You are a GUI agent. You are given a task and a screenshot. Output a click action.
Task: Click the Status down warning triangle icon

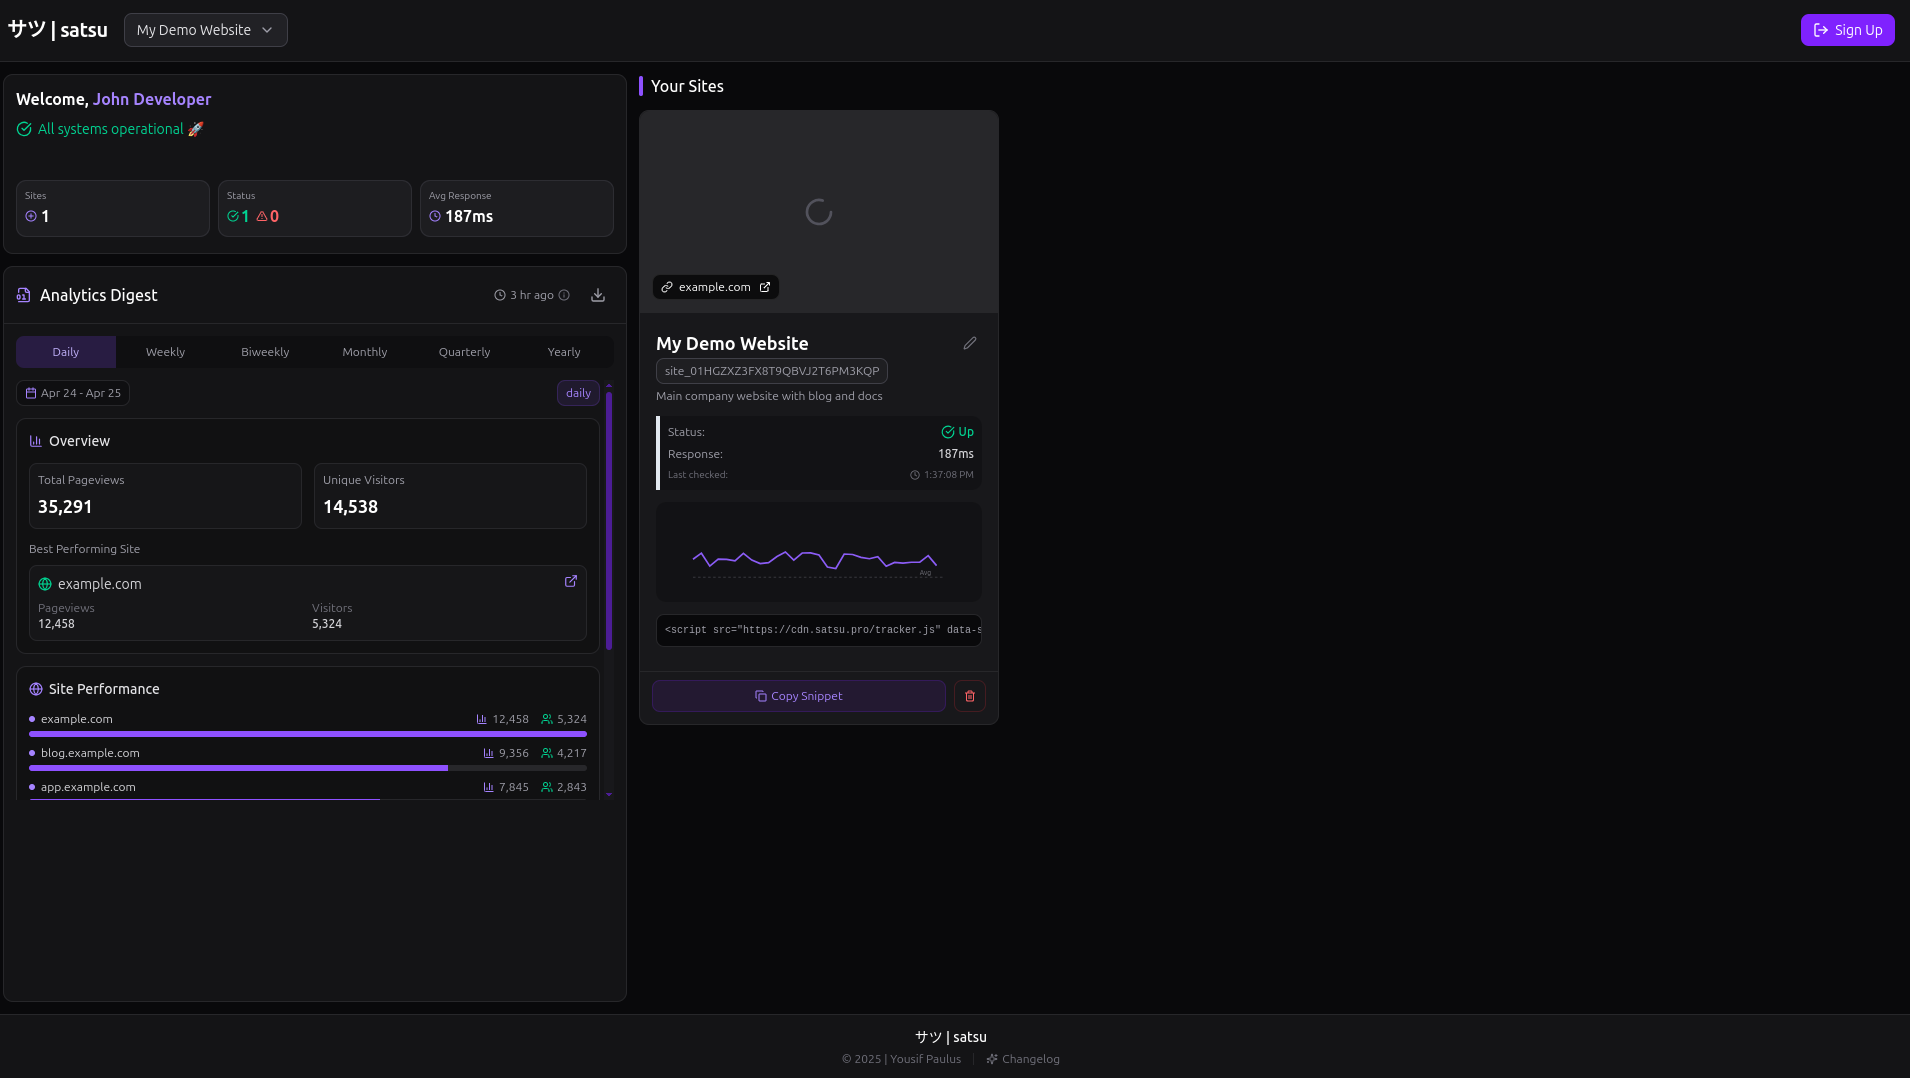coord(262,216)
